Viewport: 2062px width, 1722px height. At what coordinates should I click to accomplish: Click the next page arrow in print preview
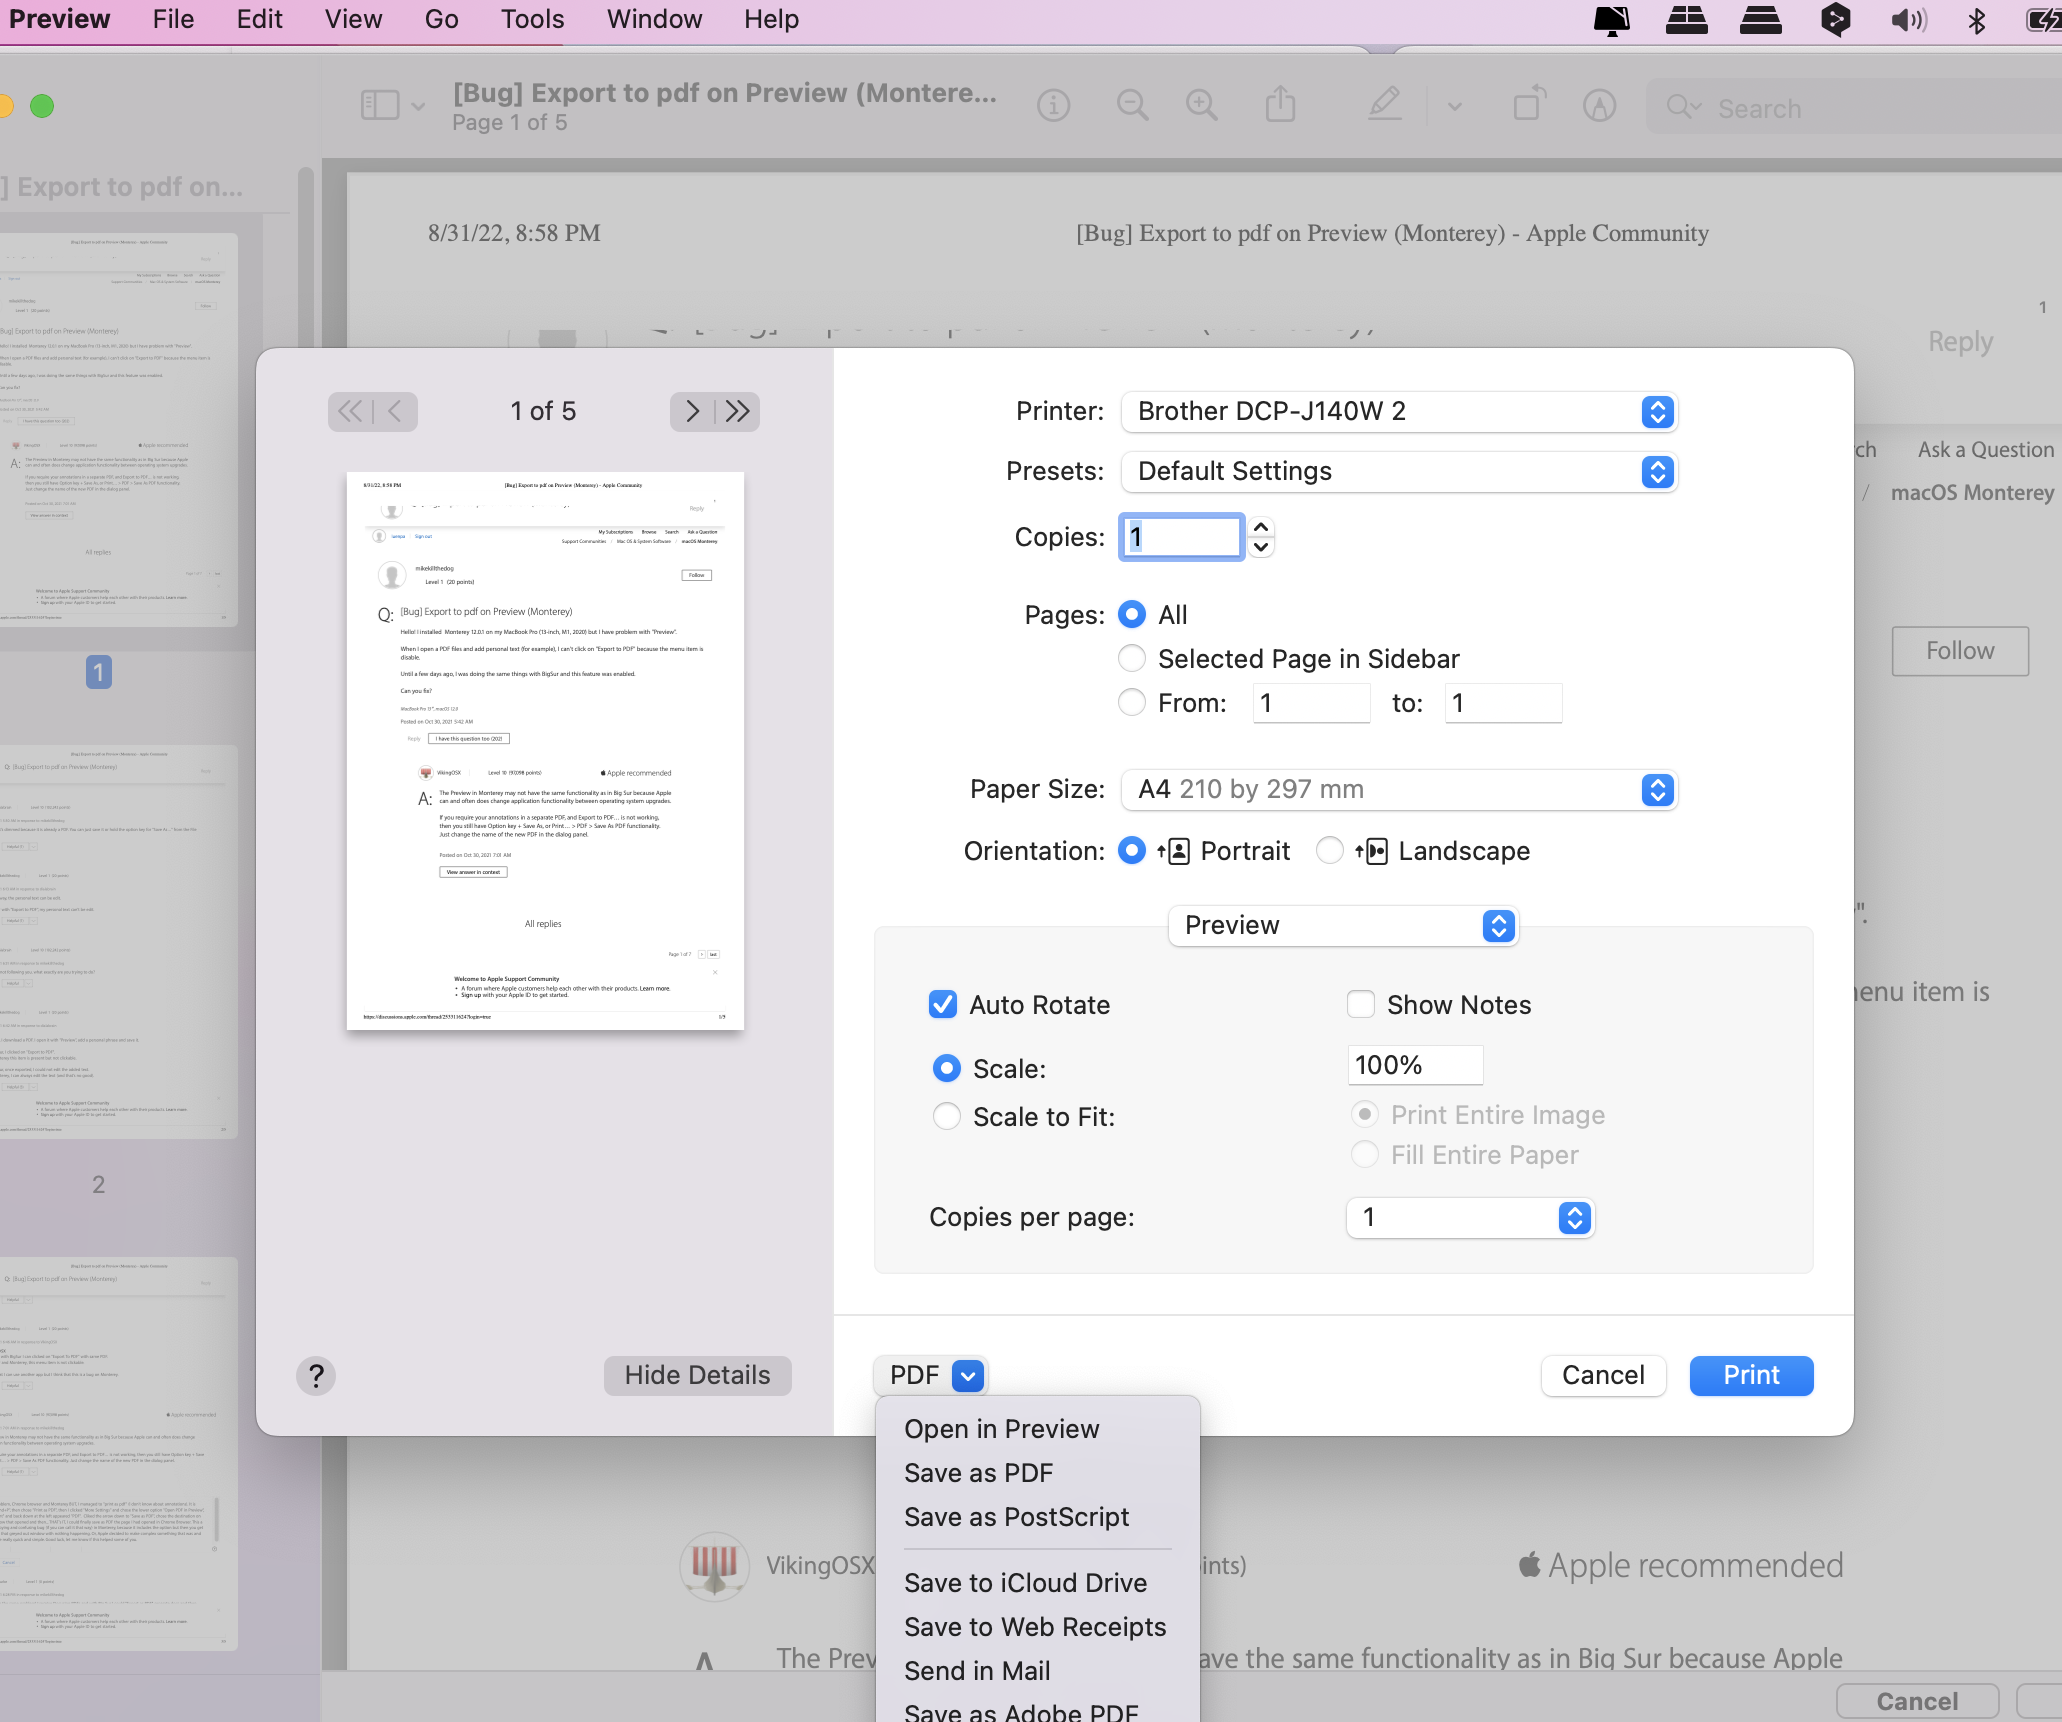click(x=692, y=411)
